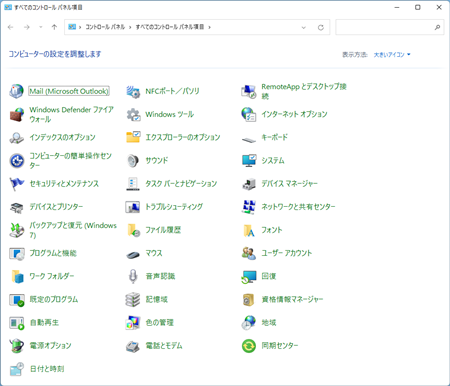Click the 電話とモデム icon
The height and width of the screenshot is (386, 450).
pyautogui.click(x=133, y=347)
